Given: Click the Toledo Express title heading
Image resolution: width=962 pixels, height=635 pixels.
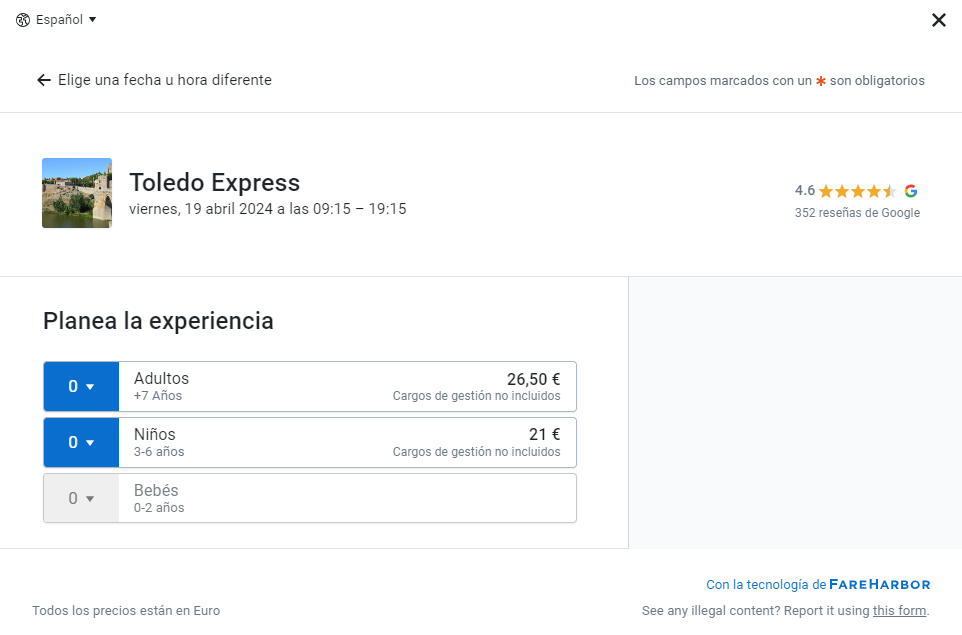Looking at the screenshot, I should tap(214, 183).
